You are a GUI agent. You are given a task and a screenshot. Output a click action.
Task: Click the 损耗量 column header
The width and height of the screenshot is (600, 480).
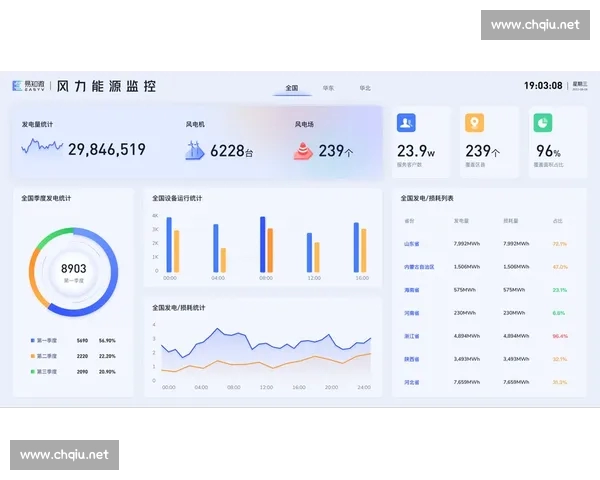pyautogui.click(x=510, y=221)
